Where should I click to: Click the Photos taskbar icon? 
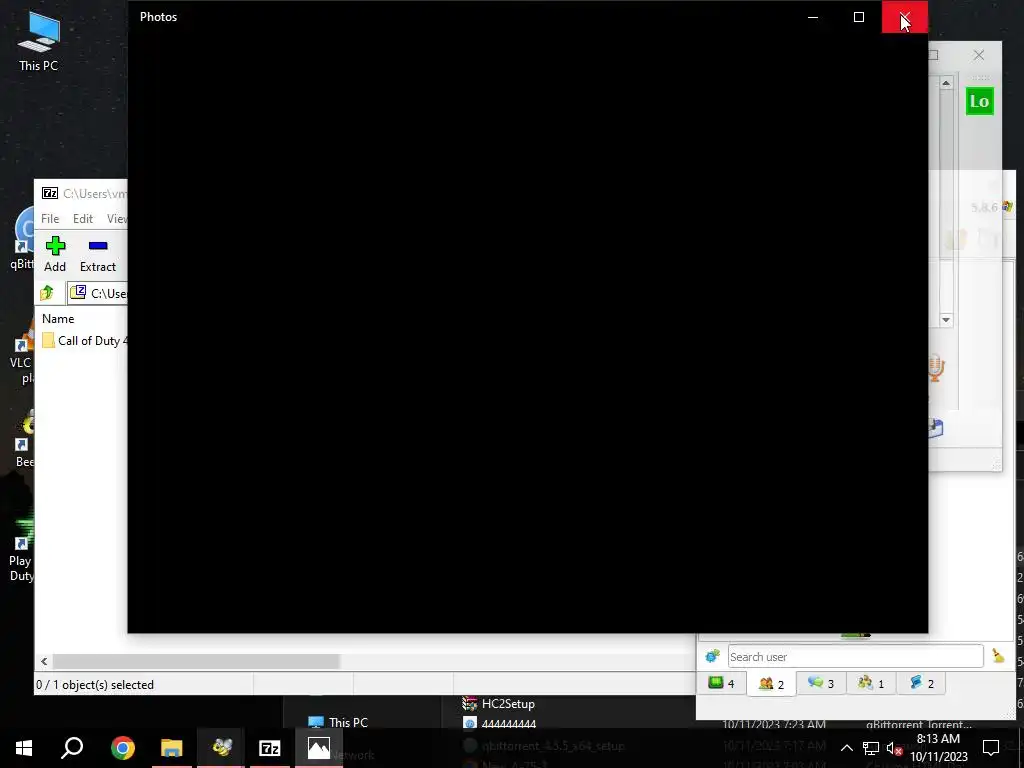pyautogui.click(x=319, y=748)
